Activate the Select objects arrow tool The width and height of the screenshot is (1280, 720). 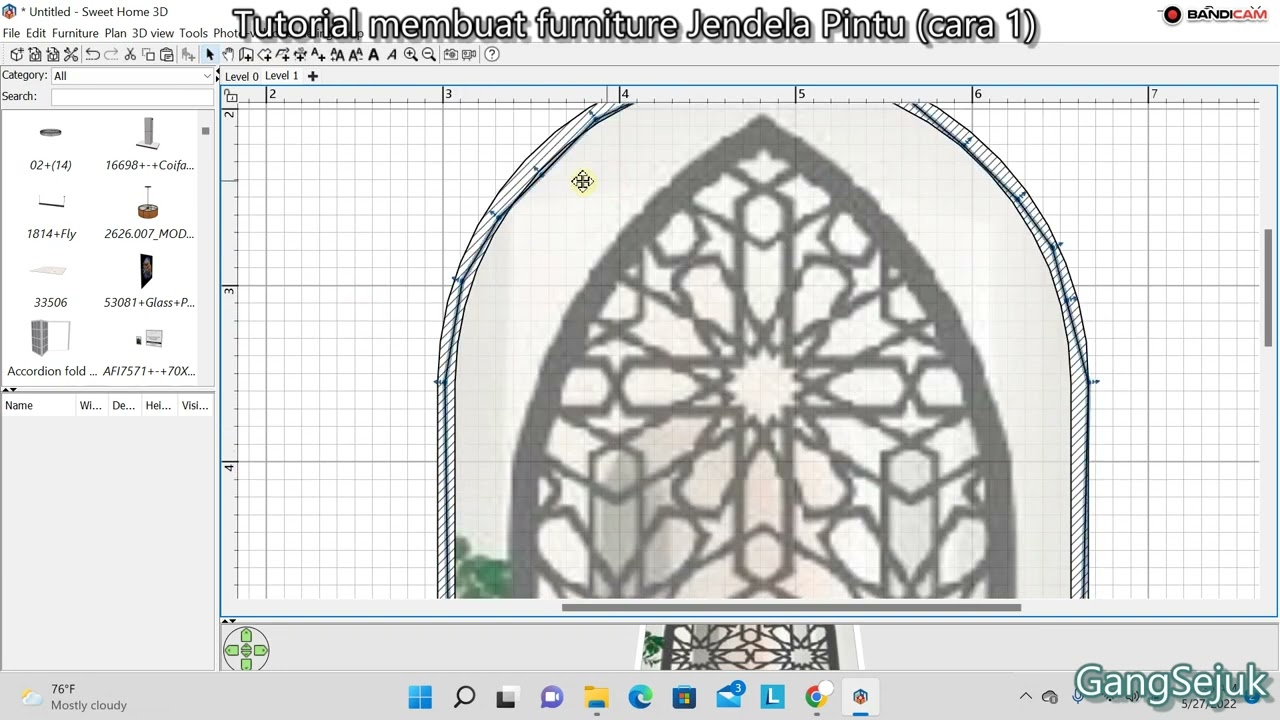[x=210, y=54]
